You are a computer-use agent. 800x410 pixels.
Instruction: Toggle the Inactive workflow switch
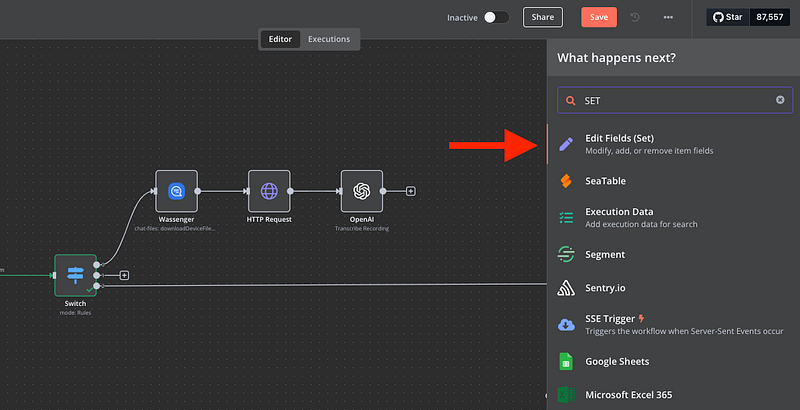[495, 17]
